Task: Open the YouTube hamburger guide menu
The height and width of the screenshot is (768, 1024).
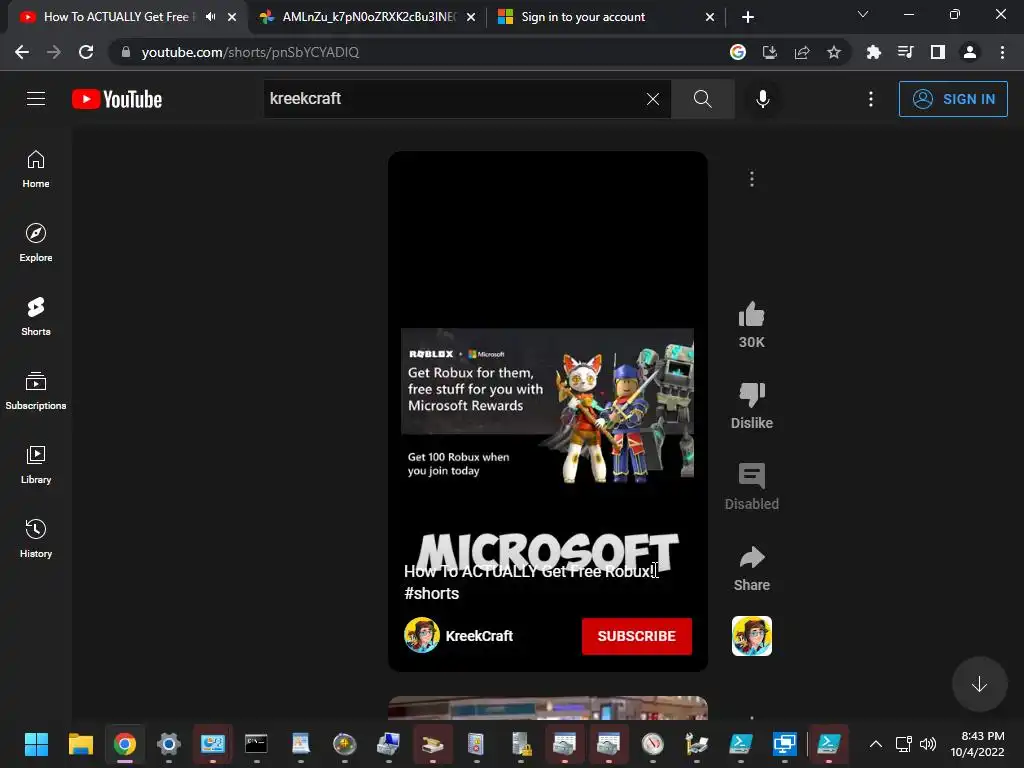Action: click(x=36, y=99)
